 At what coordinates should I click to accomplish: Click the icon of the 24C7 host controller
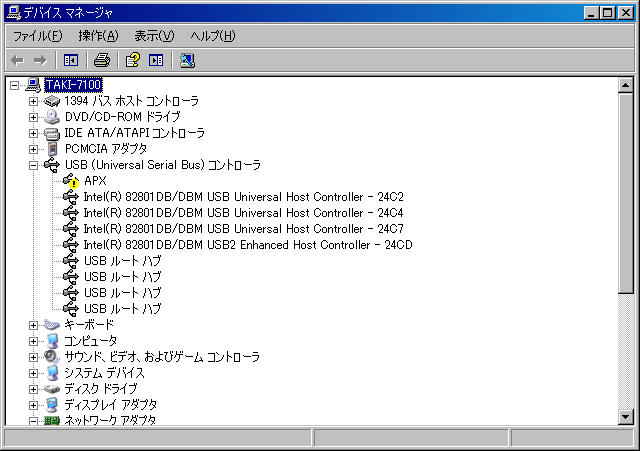[x=71, y=229]
